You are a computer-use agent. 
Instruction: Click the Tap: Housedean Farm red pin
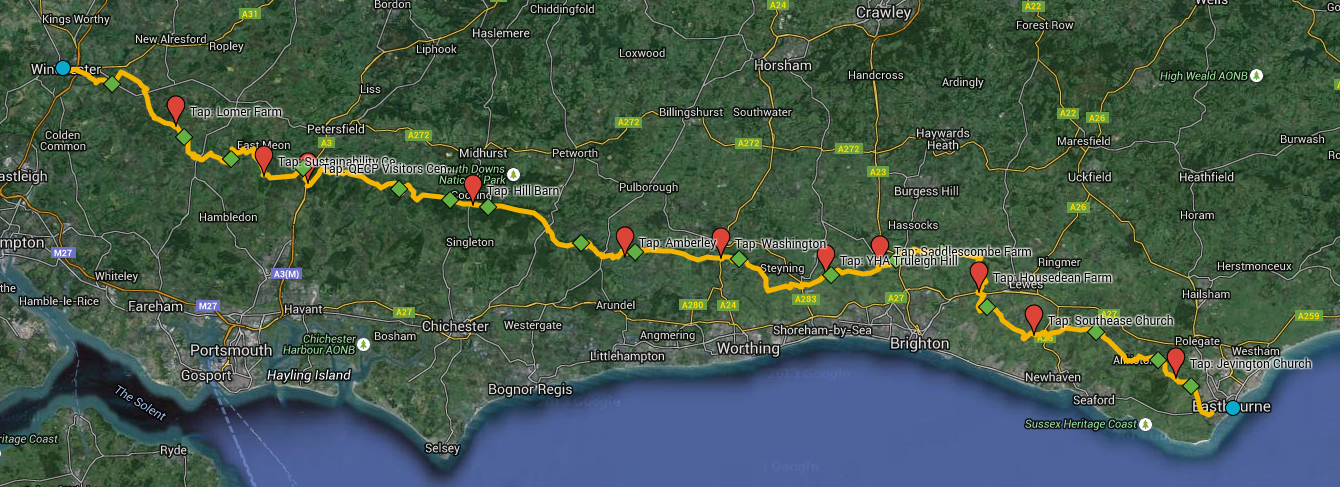click(978, 274)
